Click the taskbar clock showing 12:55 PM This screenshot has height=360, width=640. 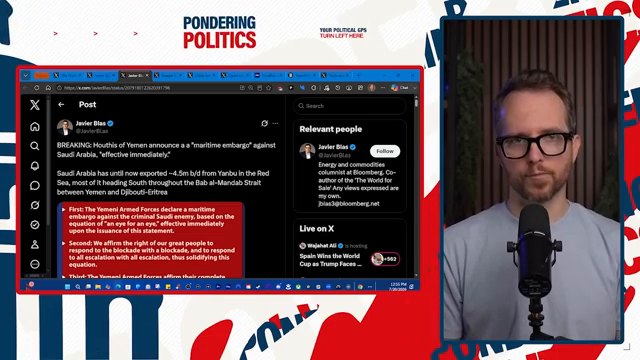point(398,287)
